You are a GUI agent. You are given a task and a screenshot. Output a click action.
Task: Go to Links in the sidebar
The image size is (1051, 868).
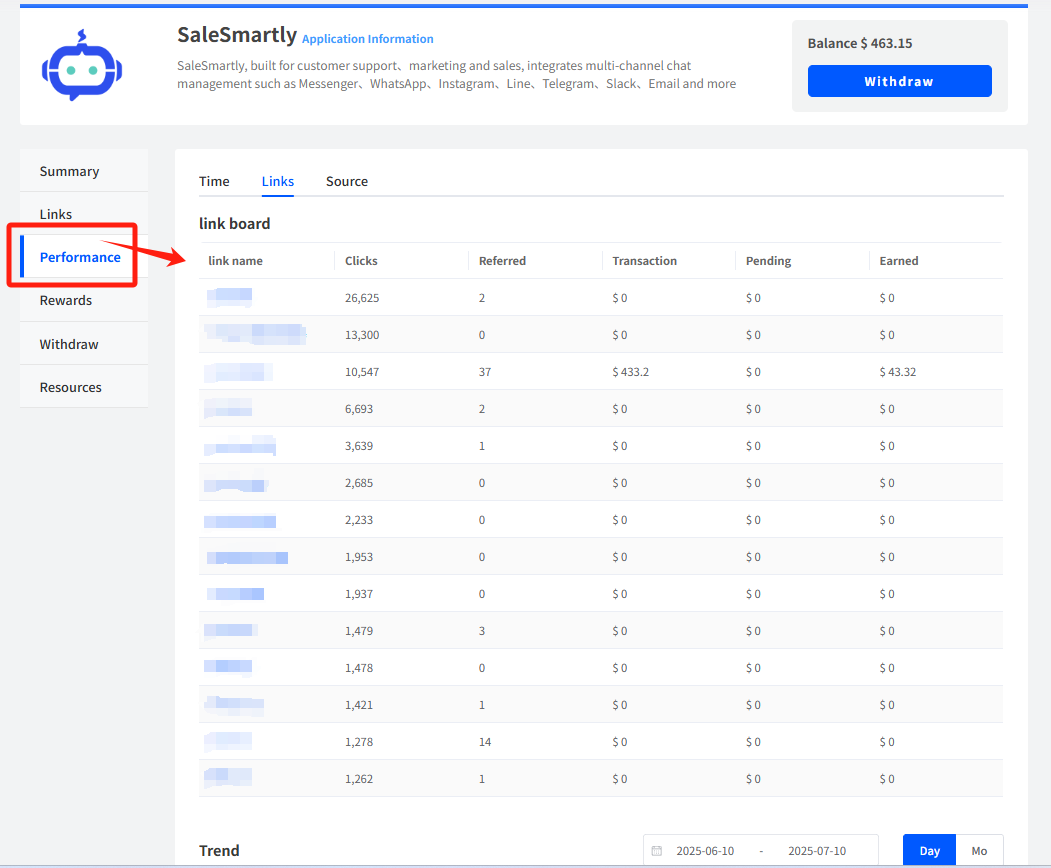click(x=56, y=214)
